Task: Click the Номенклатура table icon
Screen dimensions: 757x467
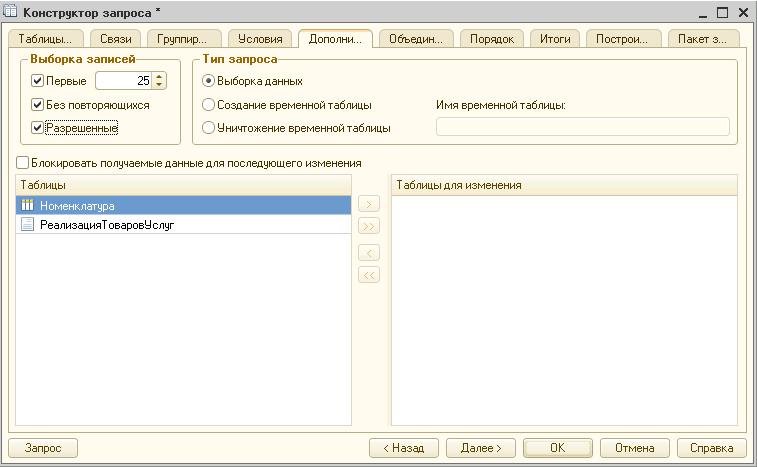Action: [x=28, y=205]
